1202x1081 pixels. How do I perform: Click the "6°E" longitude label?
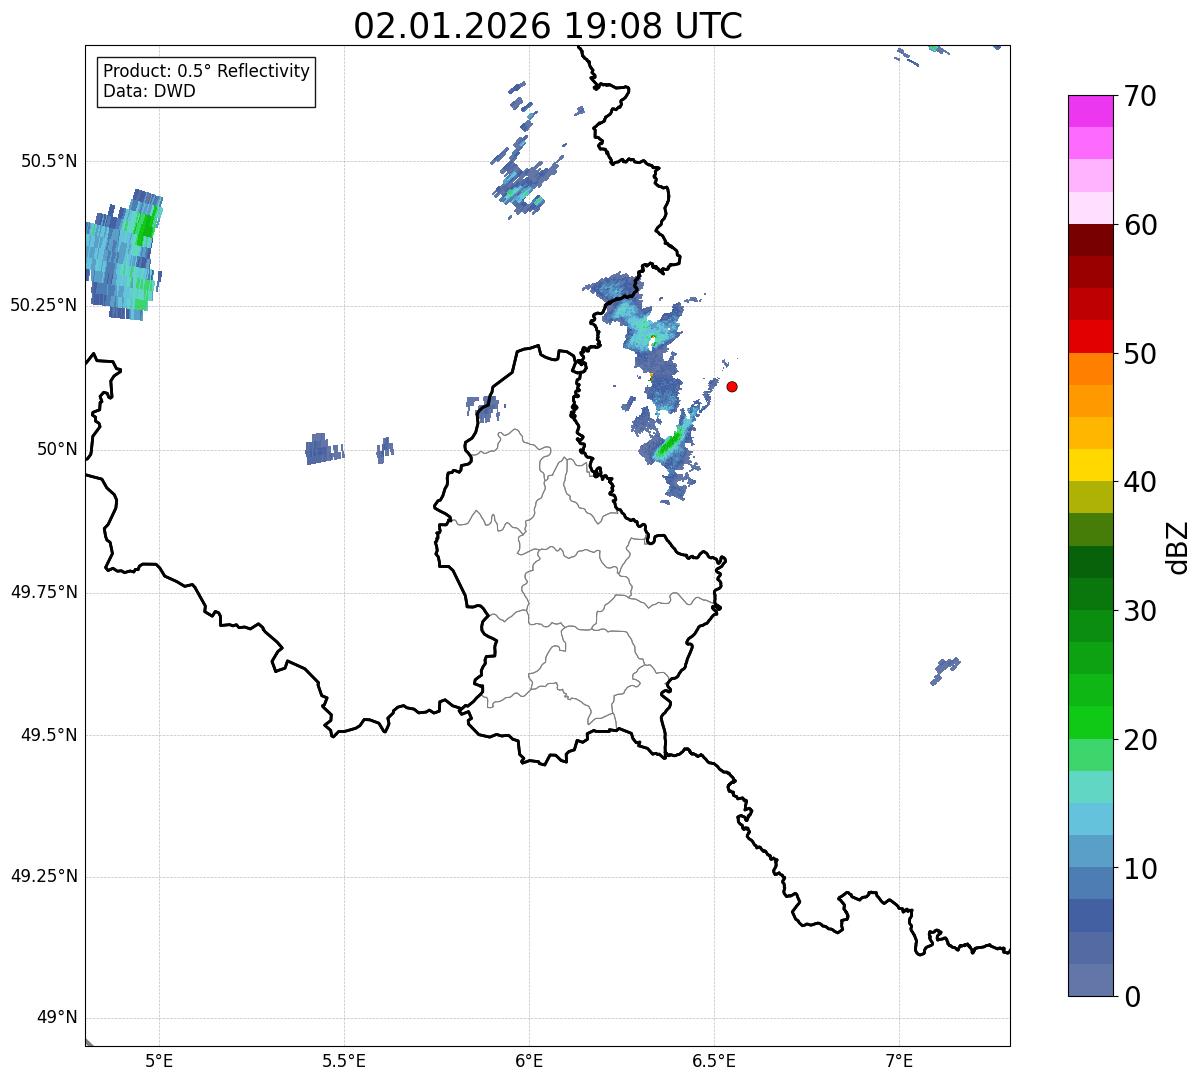point(529,1061)
